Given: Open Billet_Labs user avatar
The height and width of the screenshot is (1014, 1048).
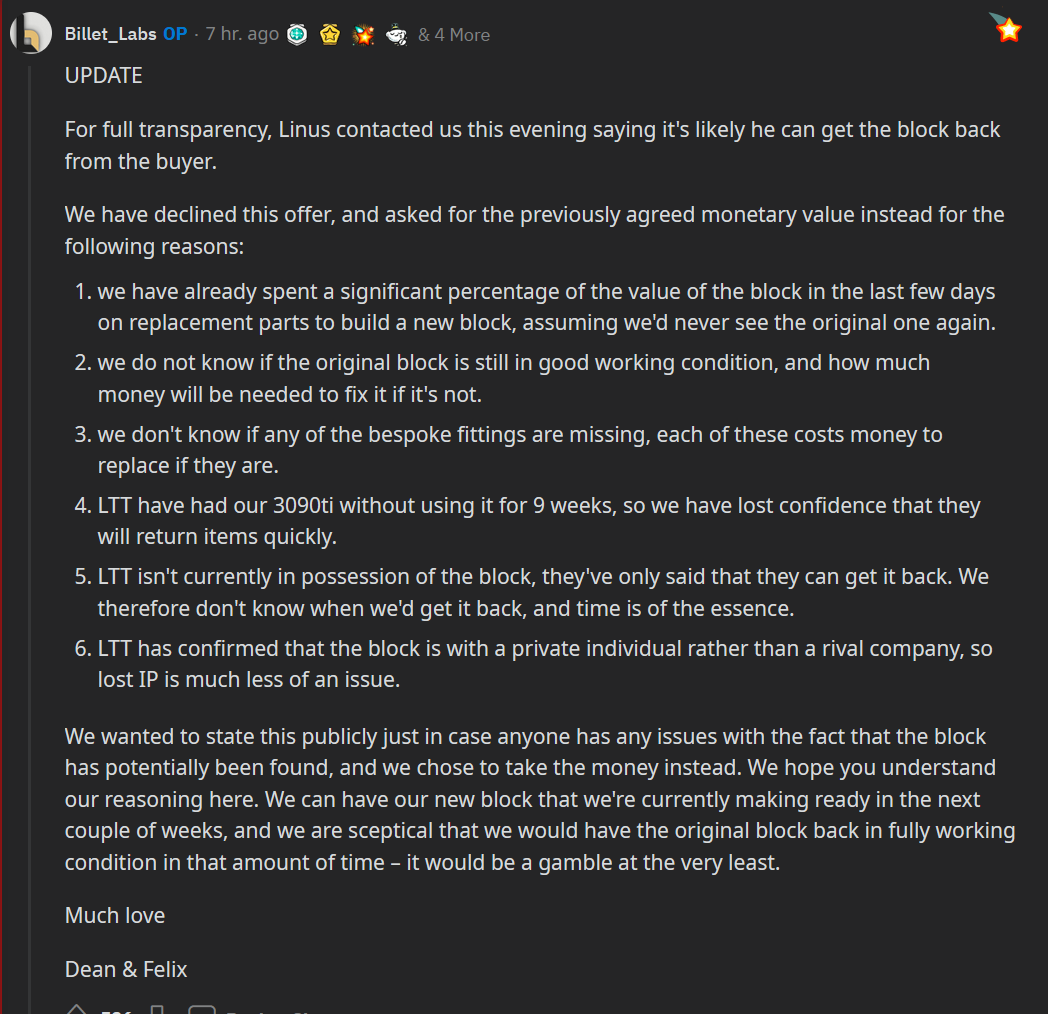Looking at the screenshot, I should pos(31,33).
